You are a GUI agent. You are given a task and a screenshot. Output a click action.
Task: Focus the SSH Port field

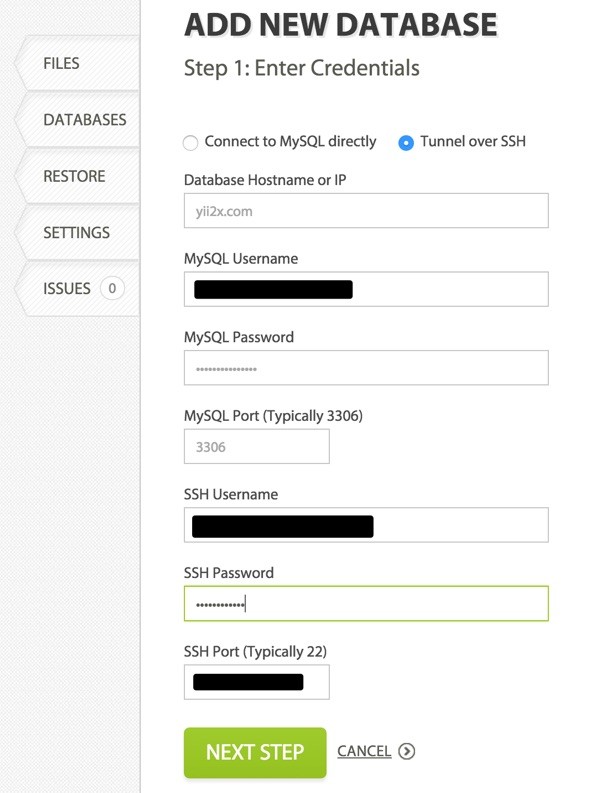click(256, 682)
